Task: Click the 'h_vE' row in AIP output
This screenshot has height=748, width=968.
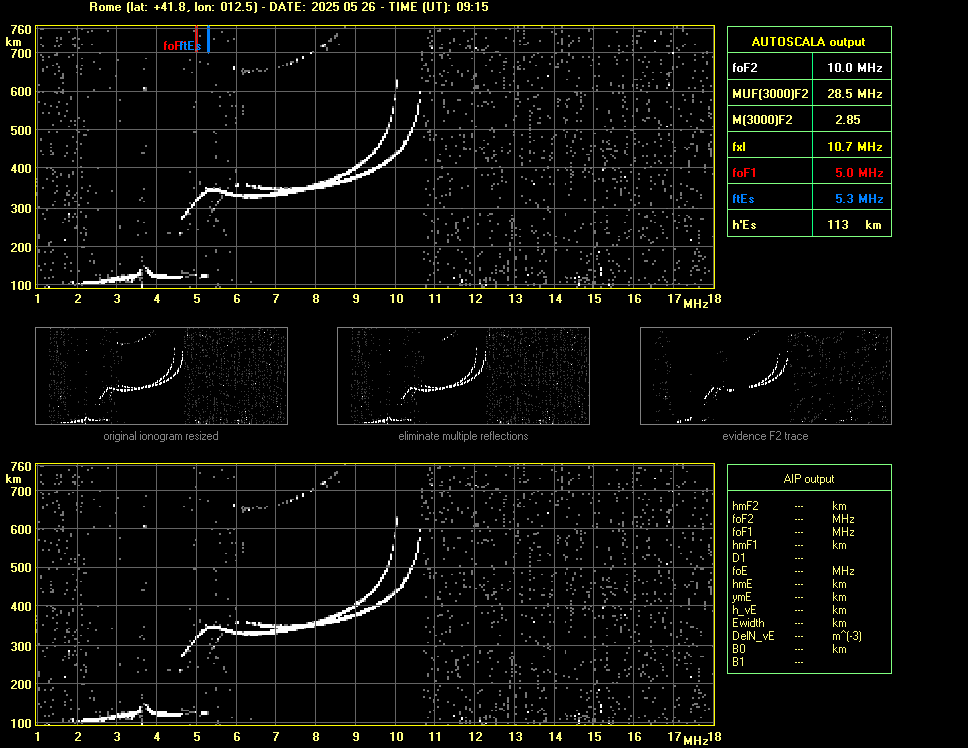Action: pos(793,610)
